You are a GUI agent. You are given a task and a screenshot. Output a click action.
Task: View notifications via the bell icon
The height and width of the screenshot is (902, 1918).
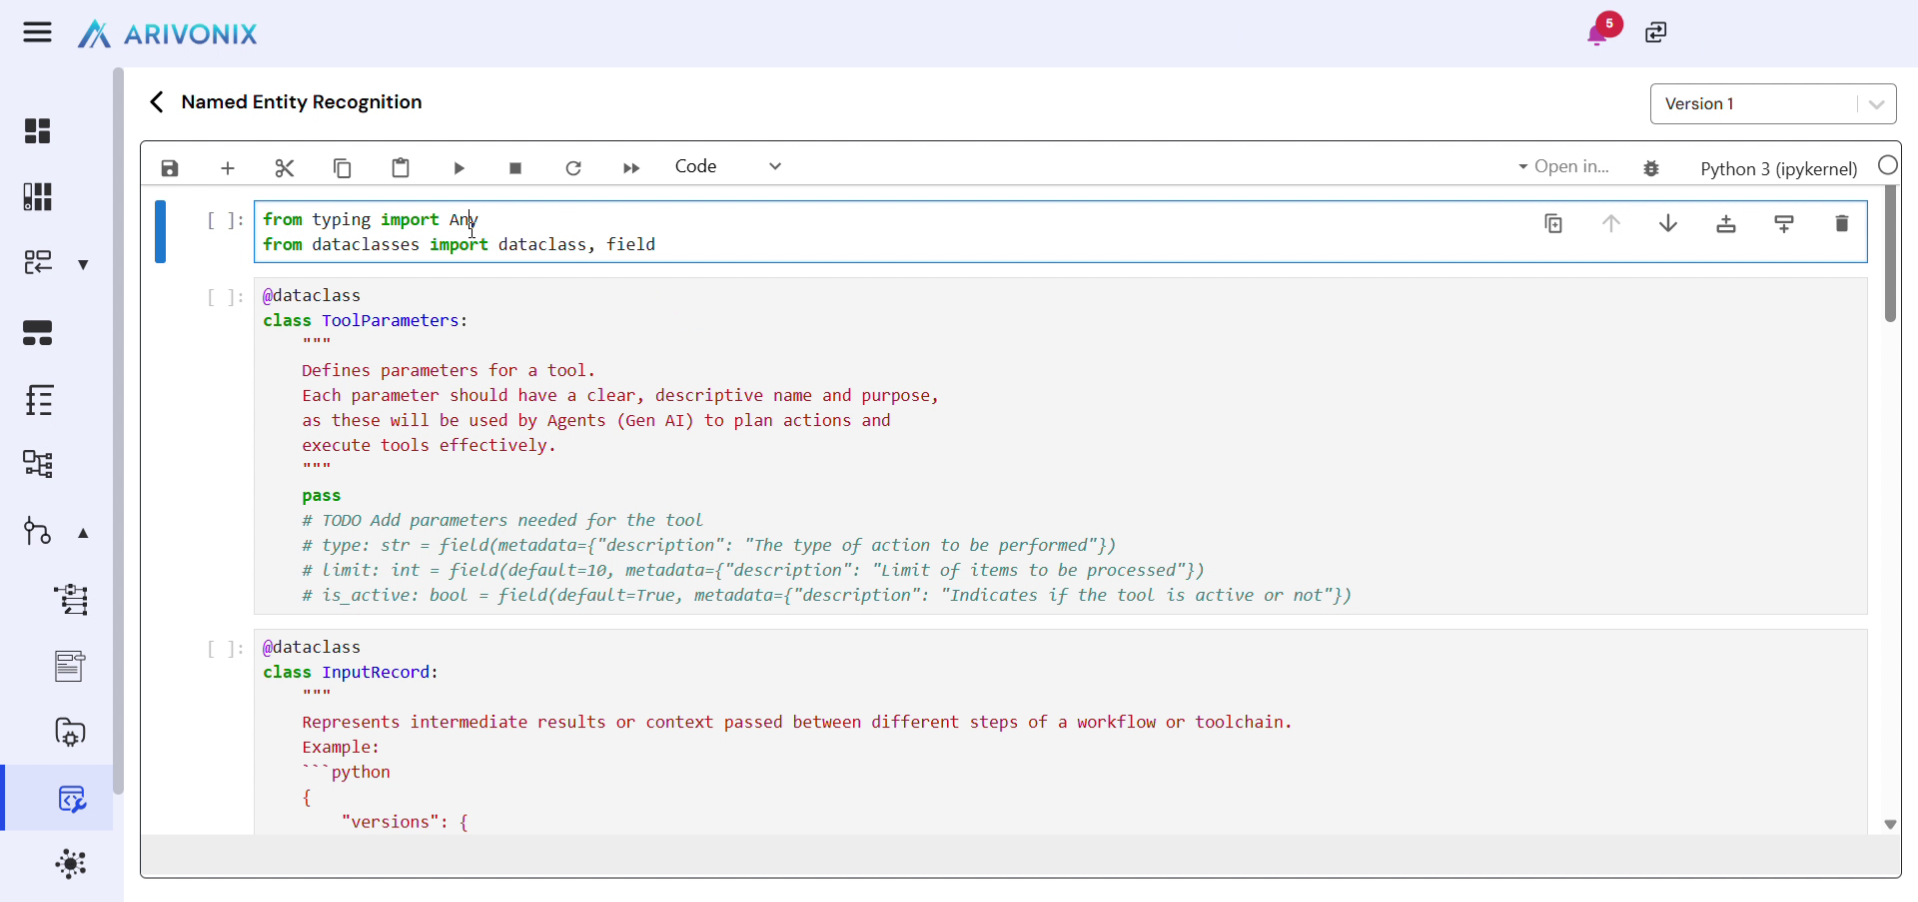click(1597, 34)
